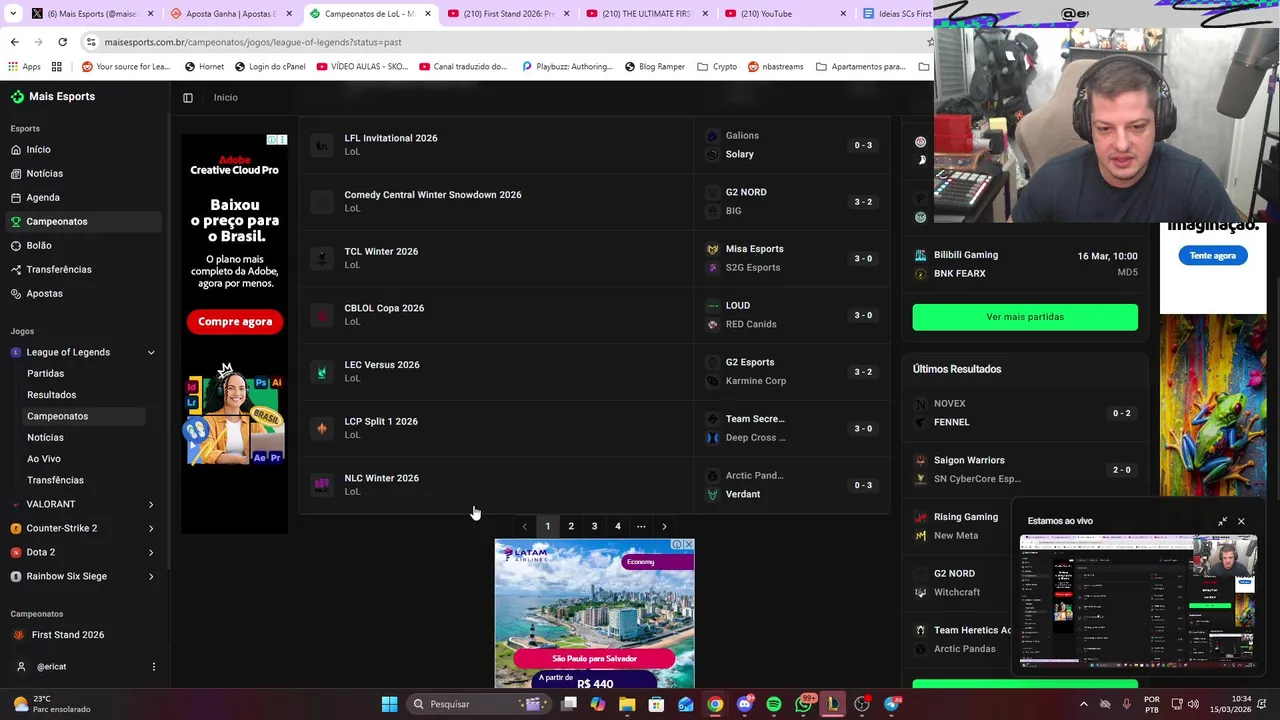Expand the Dota 2 section
This screenshot has width=1280, height=720.
151,552
